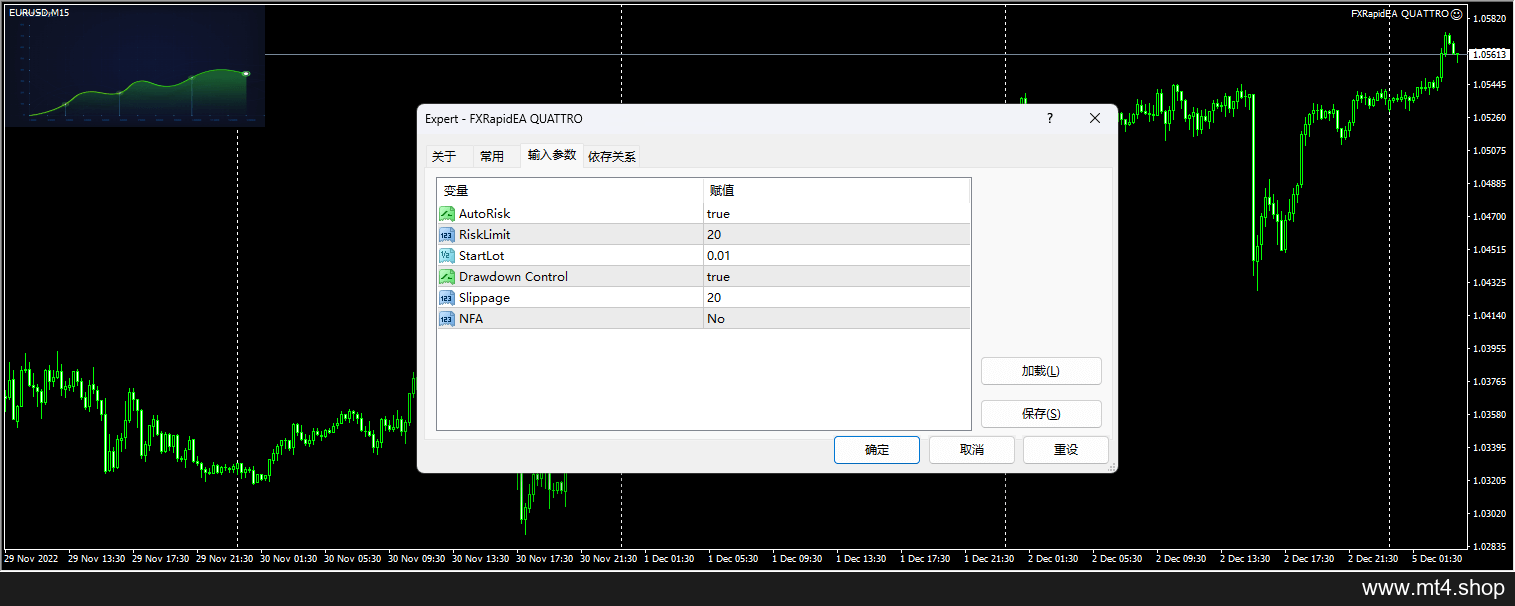Click the EURUSD,M15 chart label

(40, 12)
